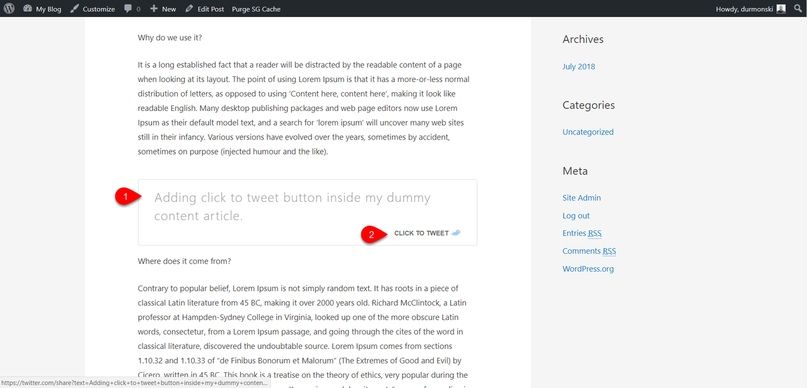Click the Categories widget heading
Image resolution: width=807 pixels, height=388 pixels.
[x=588, y=105]
